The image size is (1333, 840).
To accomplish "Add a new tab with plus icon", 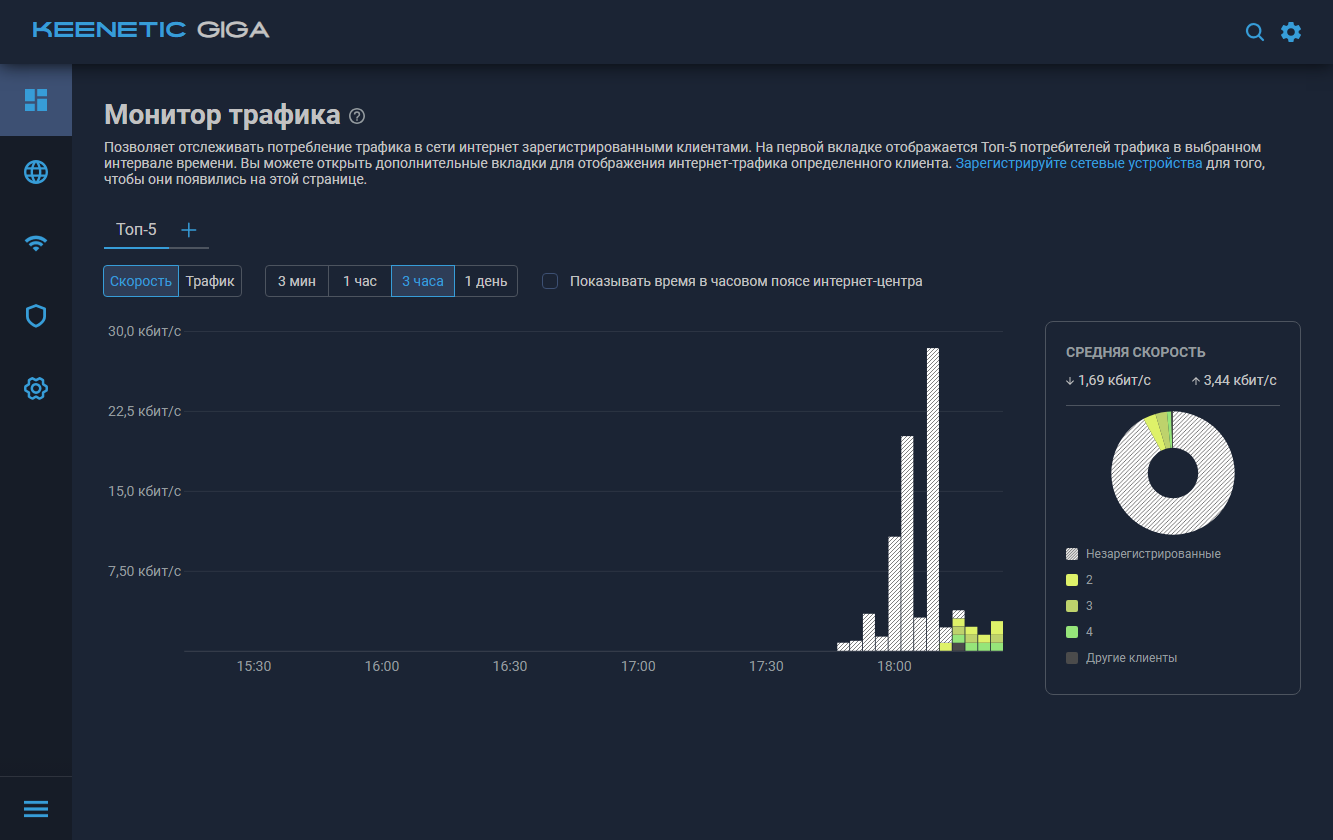I will [x=189, y=230].
